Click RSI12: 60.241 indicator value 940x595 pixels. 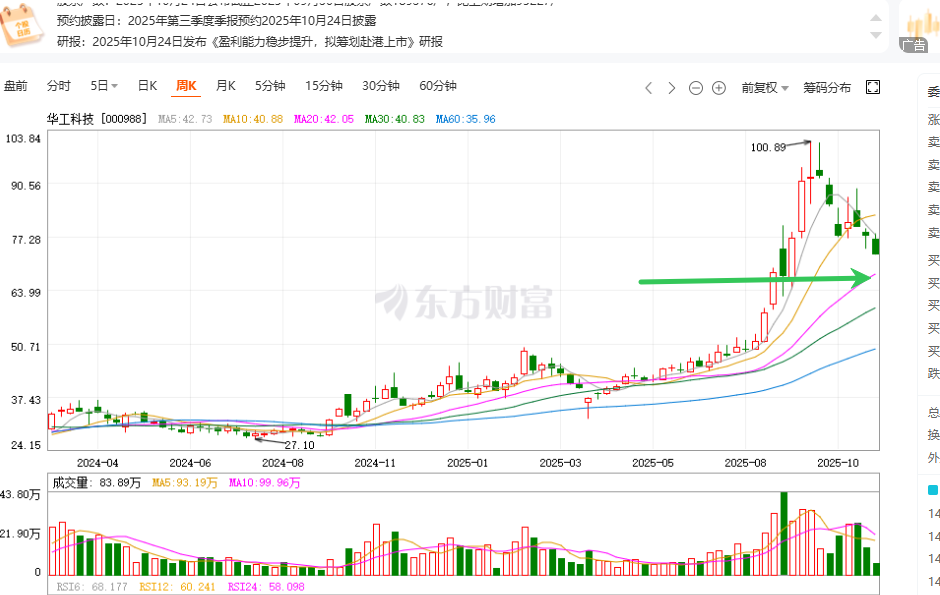click(x=177, y=587)
